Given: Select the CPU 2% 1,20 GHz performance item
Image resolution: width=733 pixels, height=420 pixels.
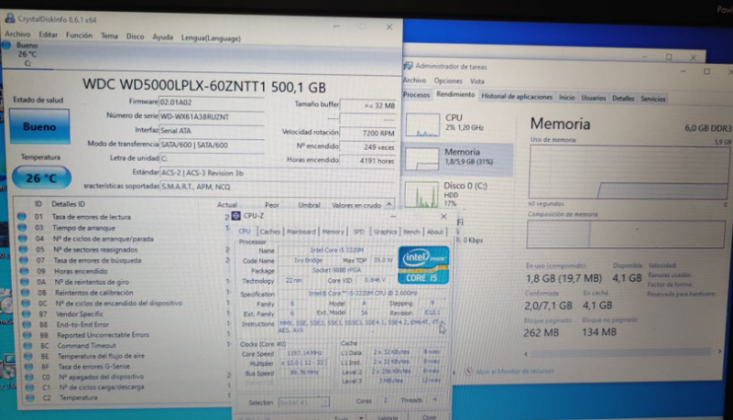Looking at the screenshot, I should tap(458, 124).
